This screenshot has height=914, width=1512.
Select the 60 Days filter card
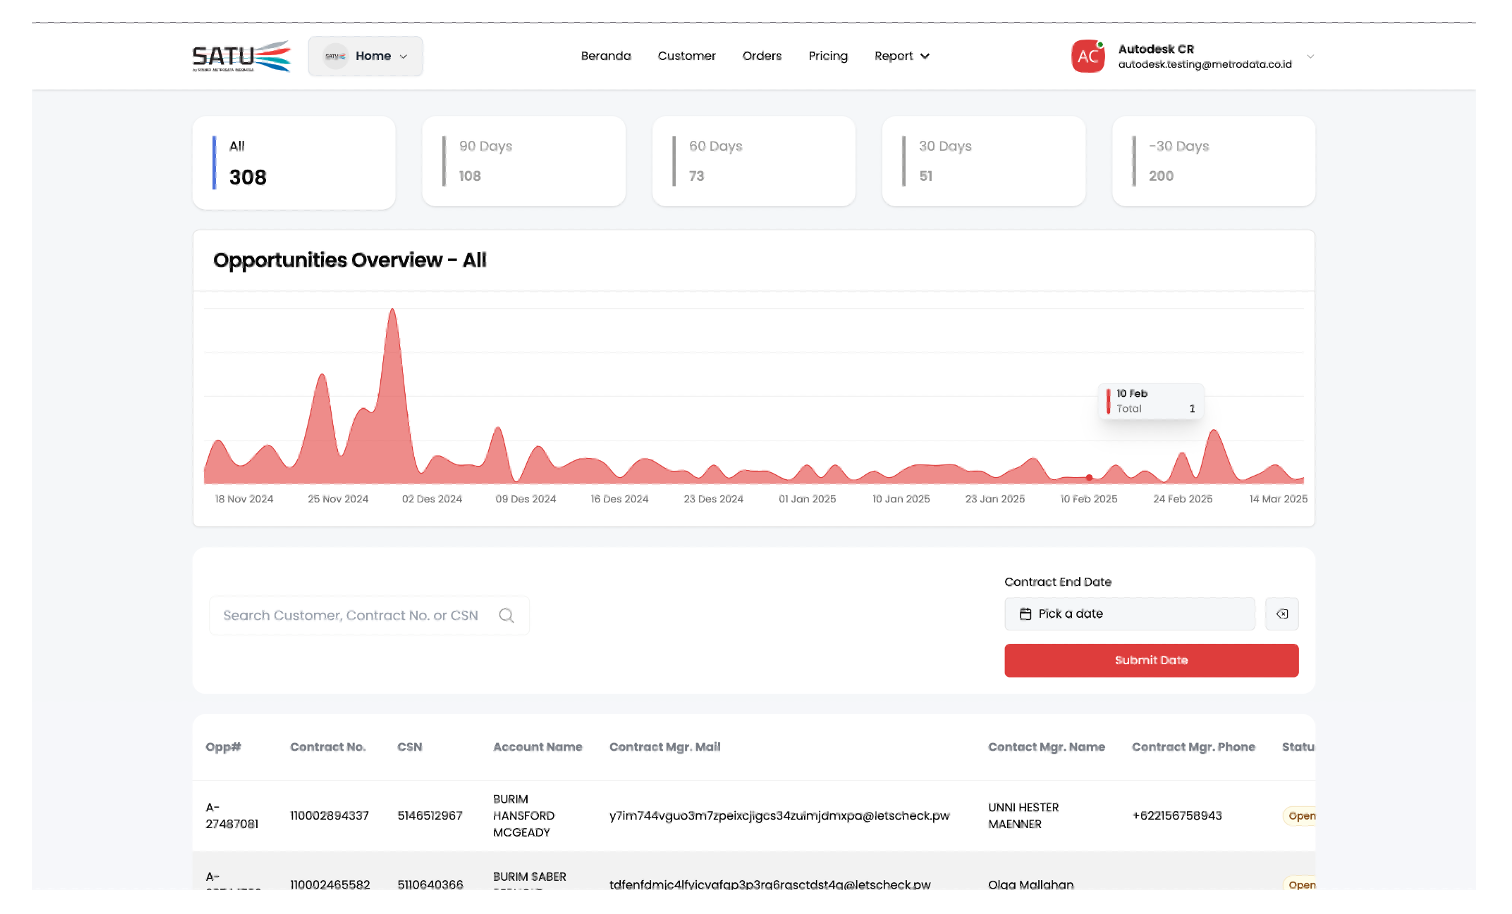753,161
